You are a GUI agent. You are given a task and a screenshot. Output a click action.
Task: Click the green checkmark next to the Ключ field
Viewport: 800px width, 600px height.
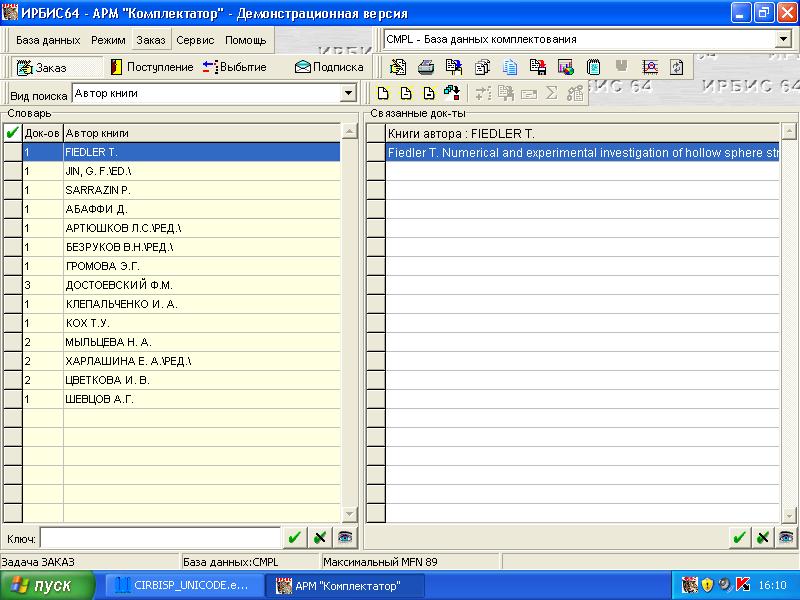(294, 537)
